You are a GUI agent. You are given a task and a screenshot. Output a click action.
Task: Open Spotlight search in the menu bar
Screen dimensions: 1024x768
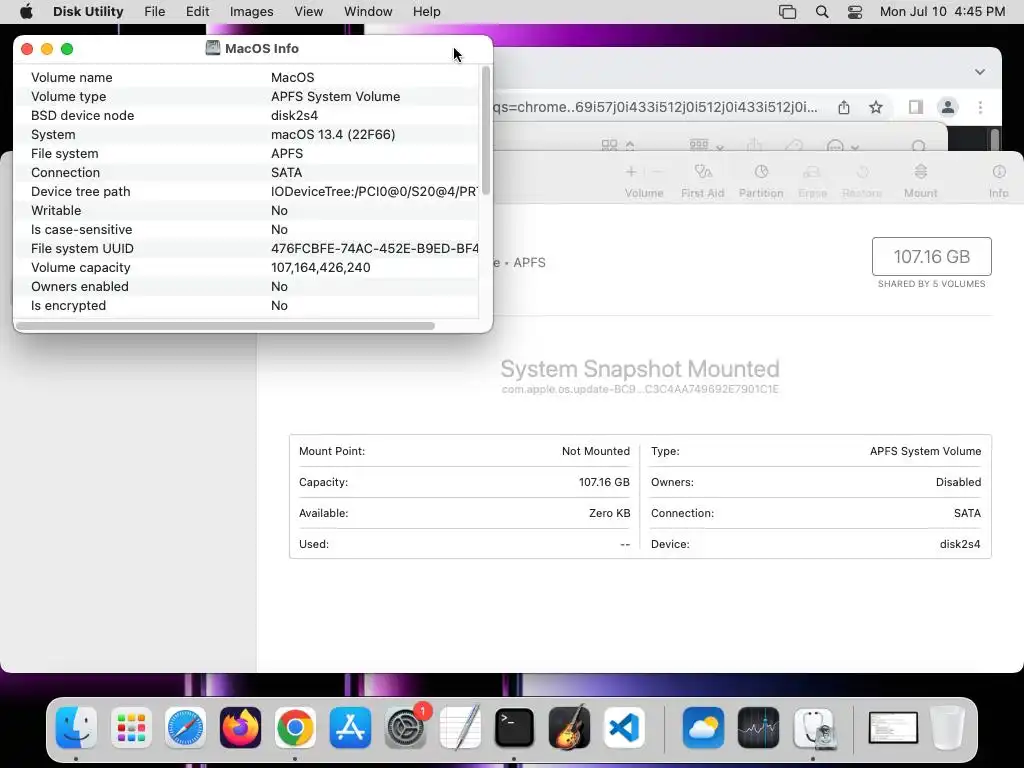point(822,12)
